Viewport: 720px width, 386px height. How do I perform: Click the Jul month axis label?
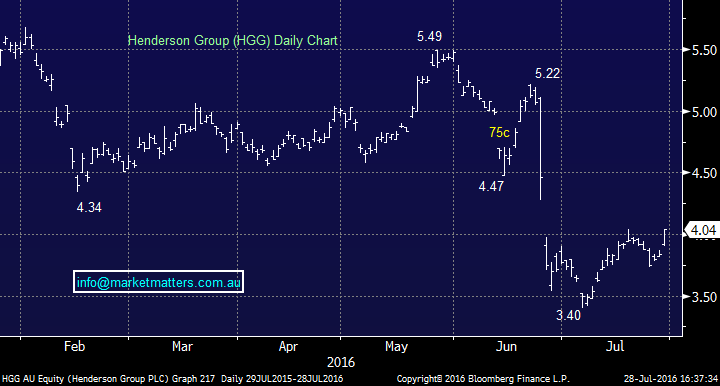615,346
